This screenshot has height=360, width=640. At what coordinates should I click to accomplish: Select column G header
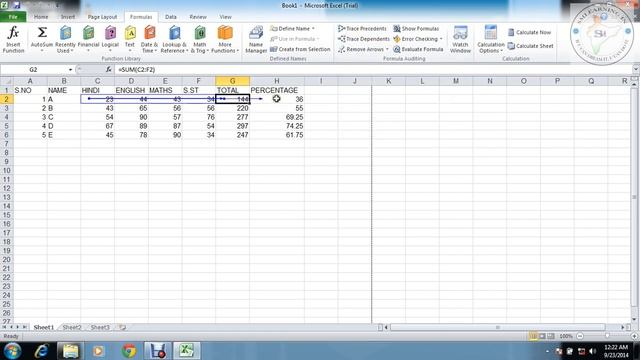click(x=233, y=81)
